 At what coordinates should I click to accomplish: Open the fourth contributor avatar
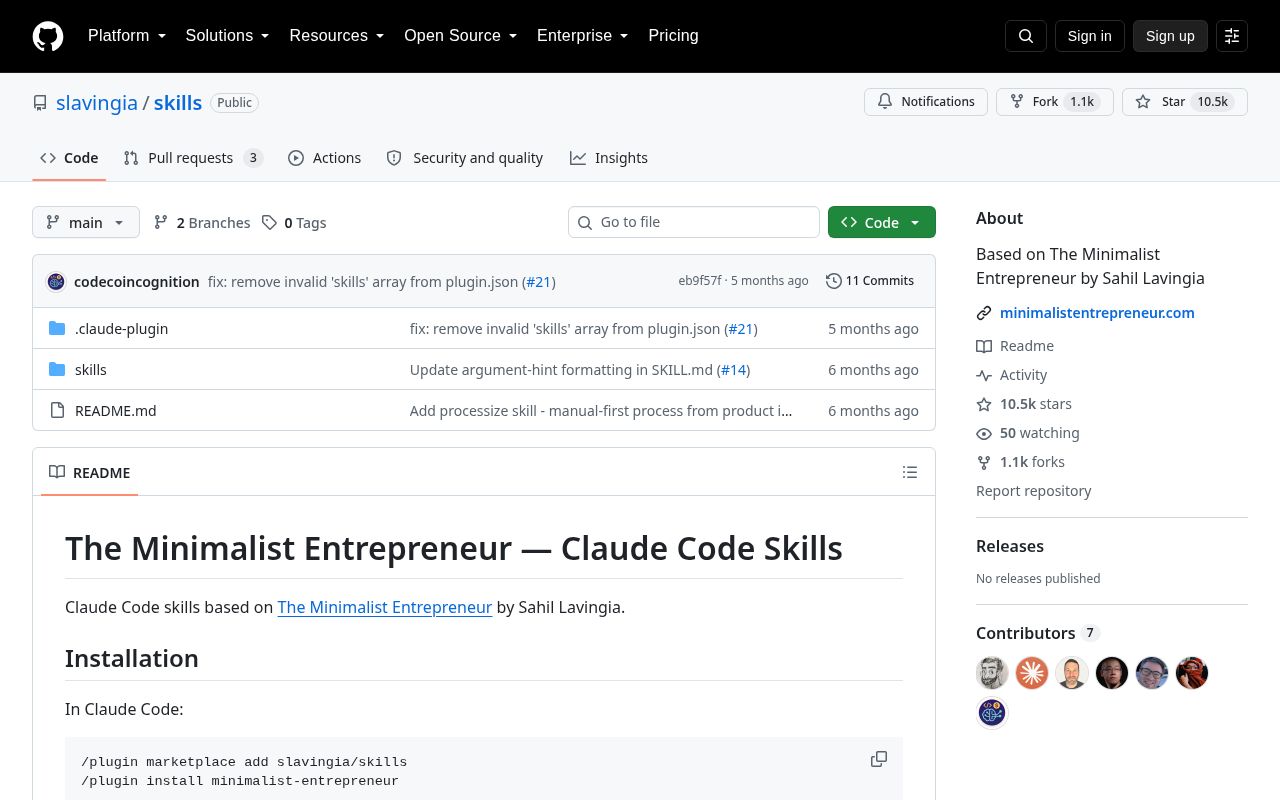1112,673
